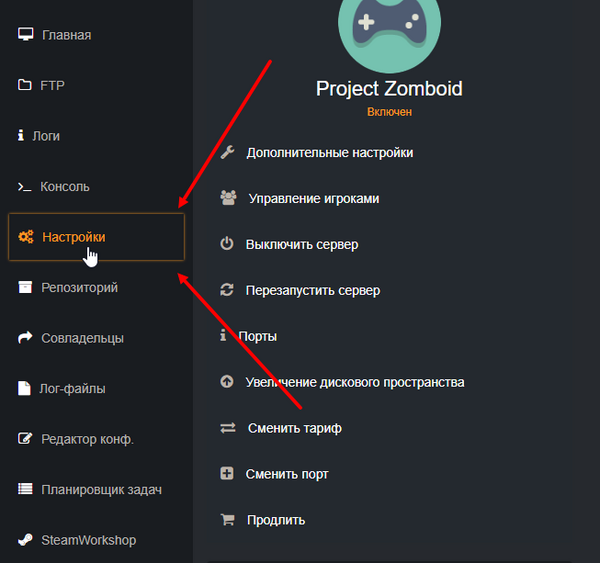Viewport: 600px width, 563px height.
Task: Open Лог-файлы in the sidebar
Action: click(x=73, y=388)
